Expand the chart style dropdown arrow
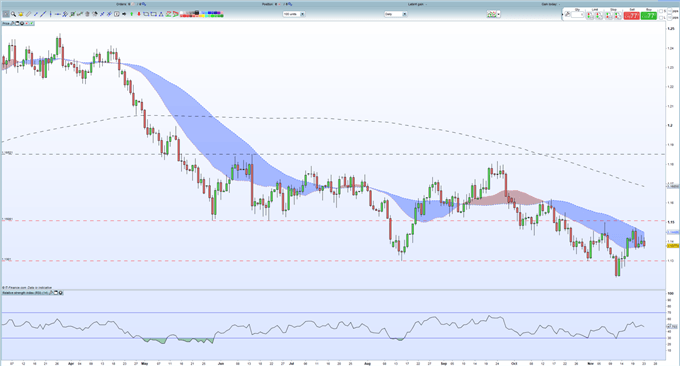680x366 pixels. click(x=499, y=14)
